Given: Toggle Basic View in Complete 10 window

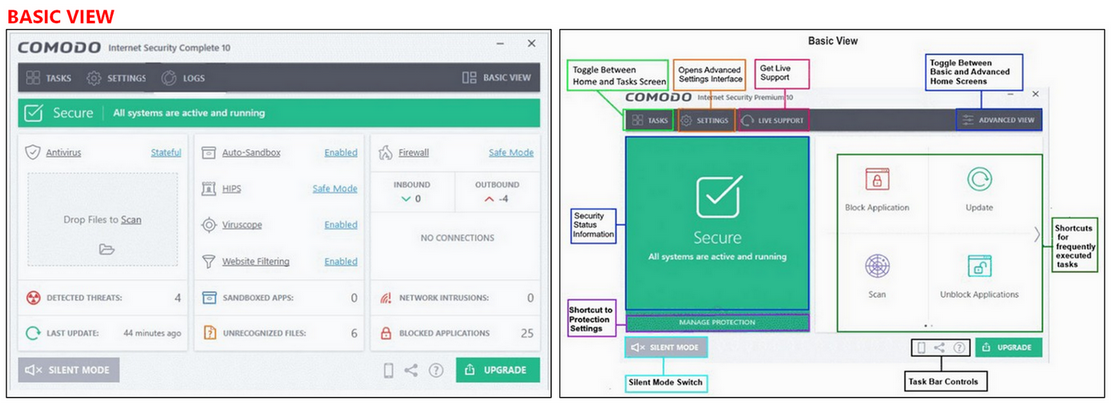Looking at the screenshot, I should pos(496,78).
